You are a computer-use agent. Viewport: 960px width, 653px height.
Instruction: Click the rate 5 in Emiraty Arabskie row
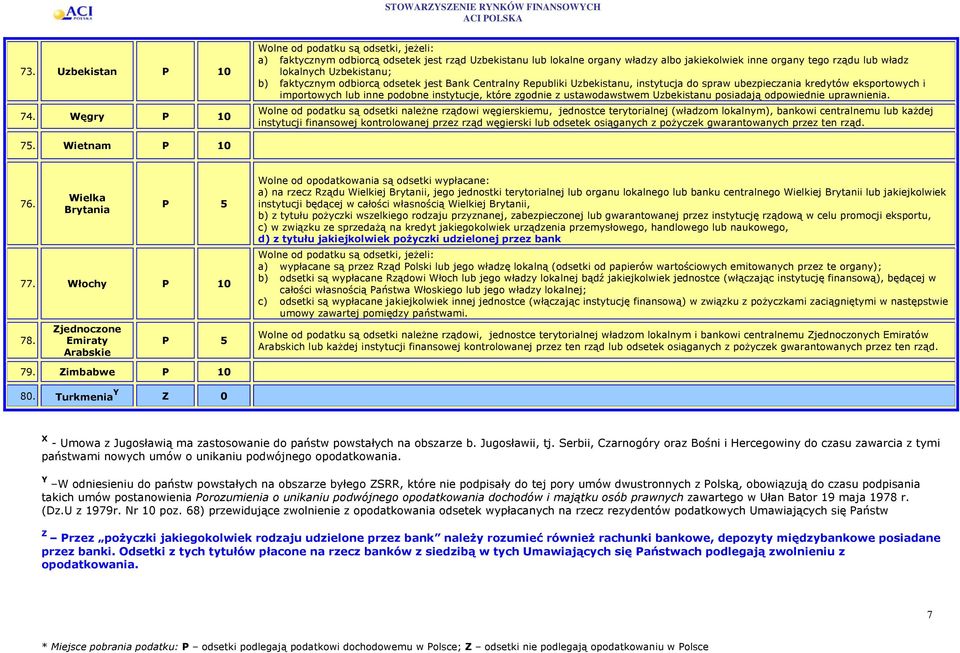(x=223, y=340)
